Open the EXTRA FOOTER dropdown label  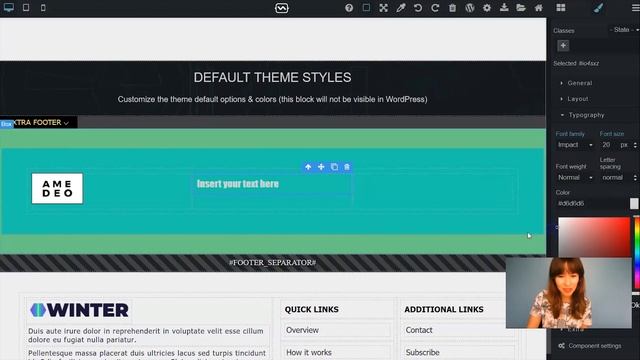(x=41, y=122)
